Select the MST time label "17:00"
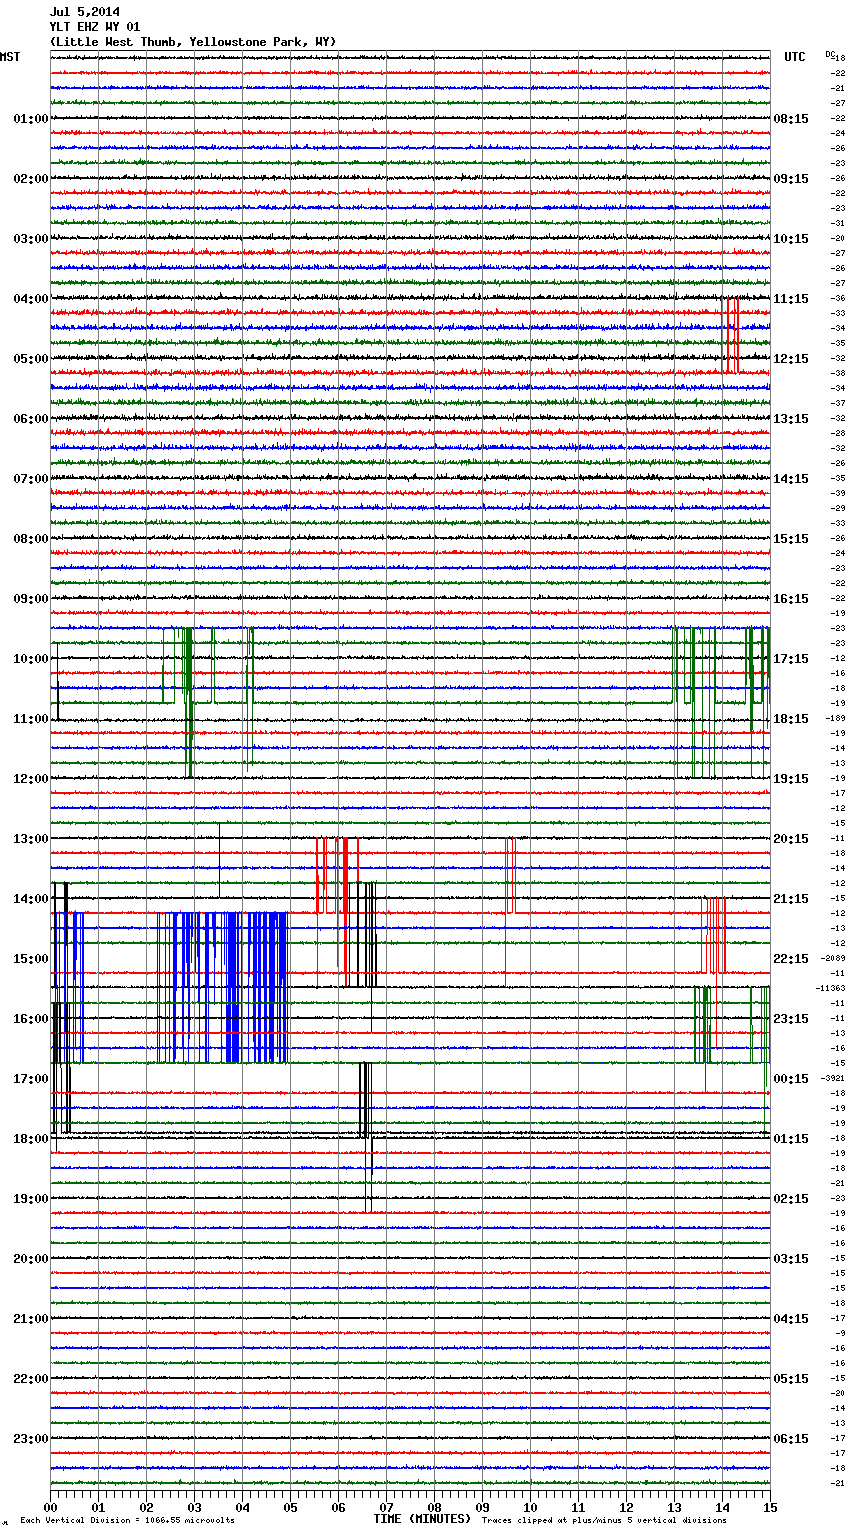 (31, 1079)
